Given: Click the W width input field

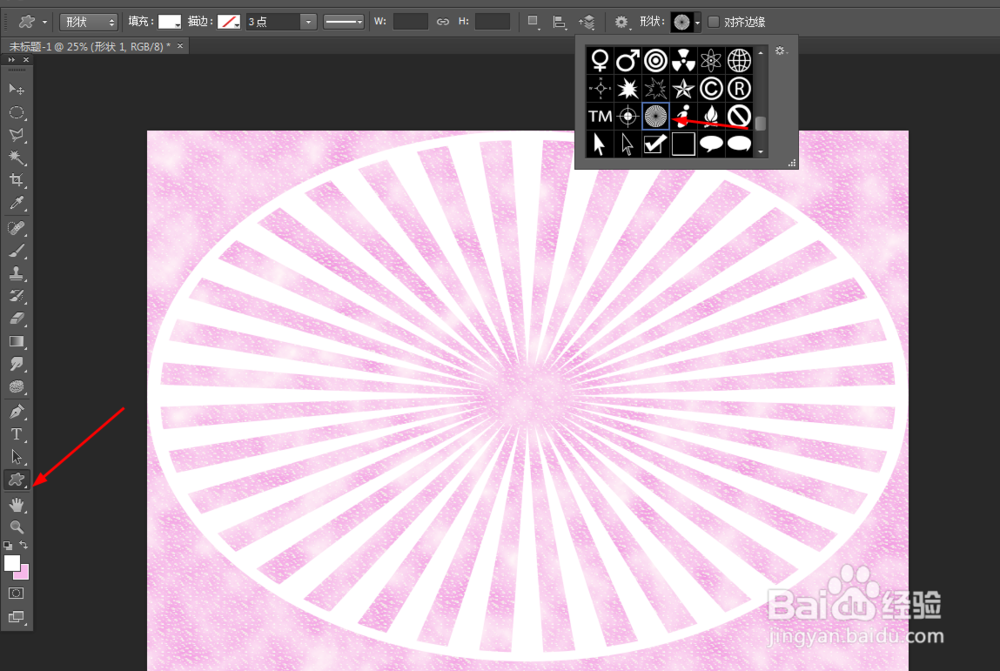Looking at the screenshot, I should coord(410,22).
